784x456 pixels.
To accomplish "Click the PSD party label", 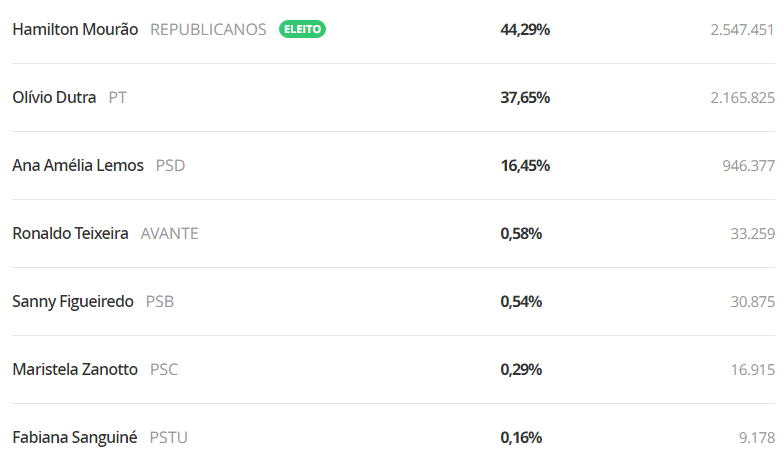I will (x=170, y=166).
